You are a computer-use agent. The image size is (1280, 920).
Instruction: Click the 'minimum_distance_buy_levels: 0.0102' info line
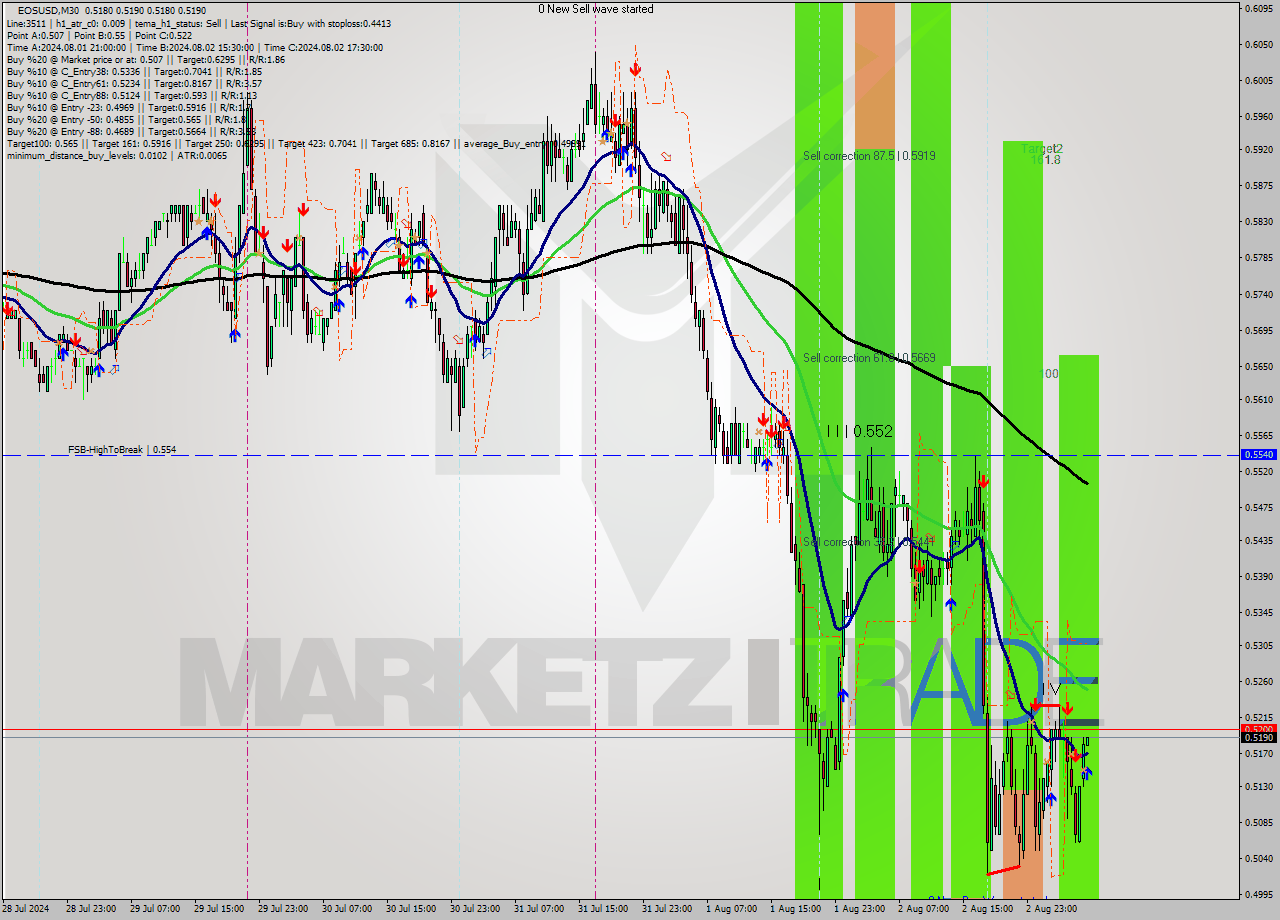tap(116, 155)
